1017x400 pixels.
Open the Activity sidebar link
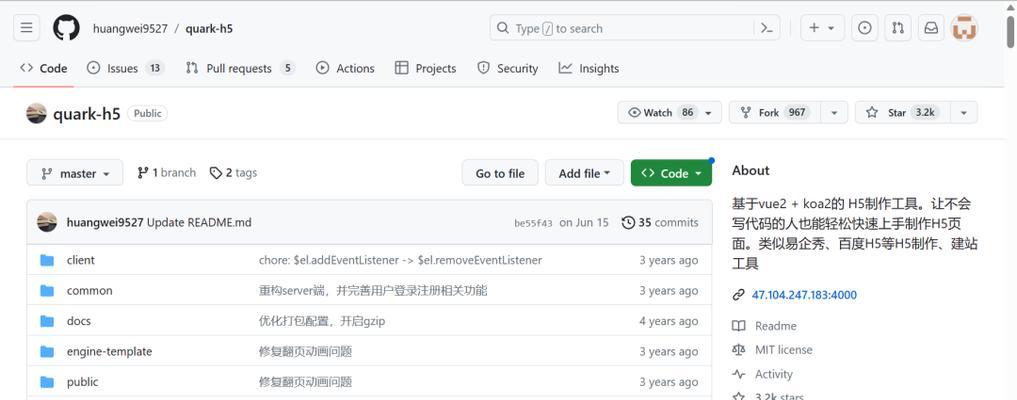[x=774, y=374]
